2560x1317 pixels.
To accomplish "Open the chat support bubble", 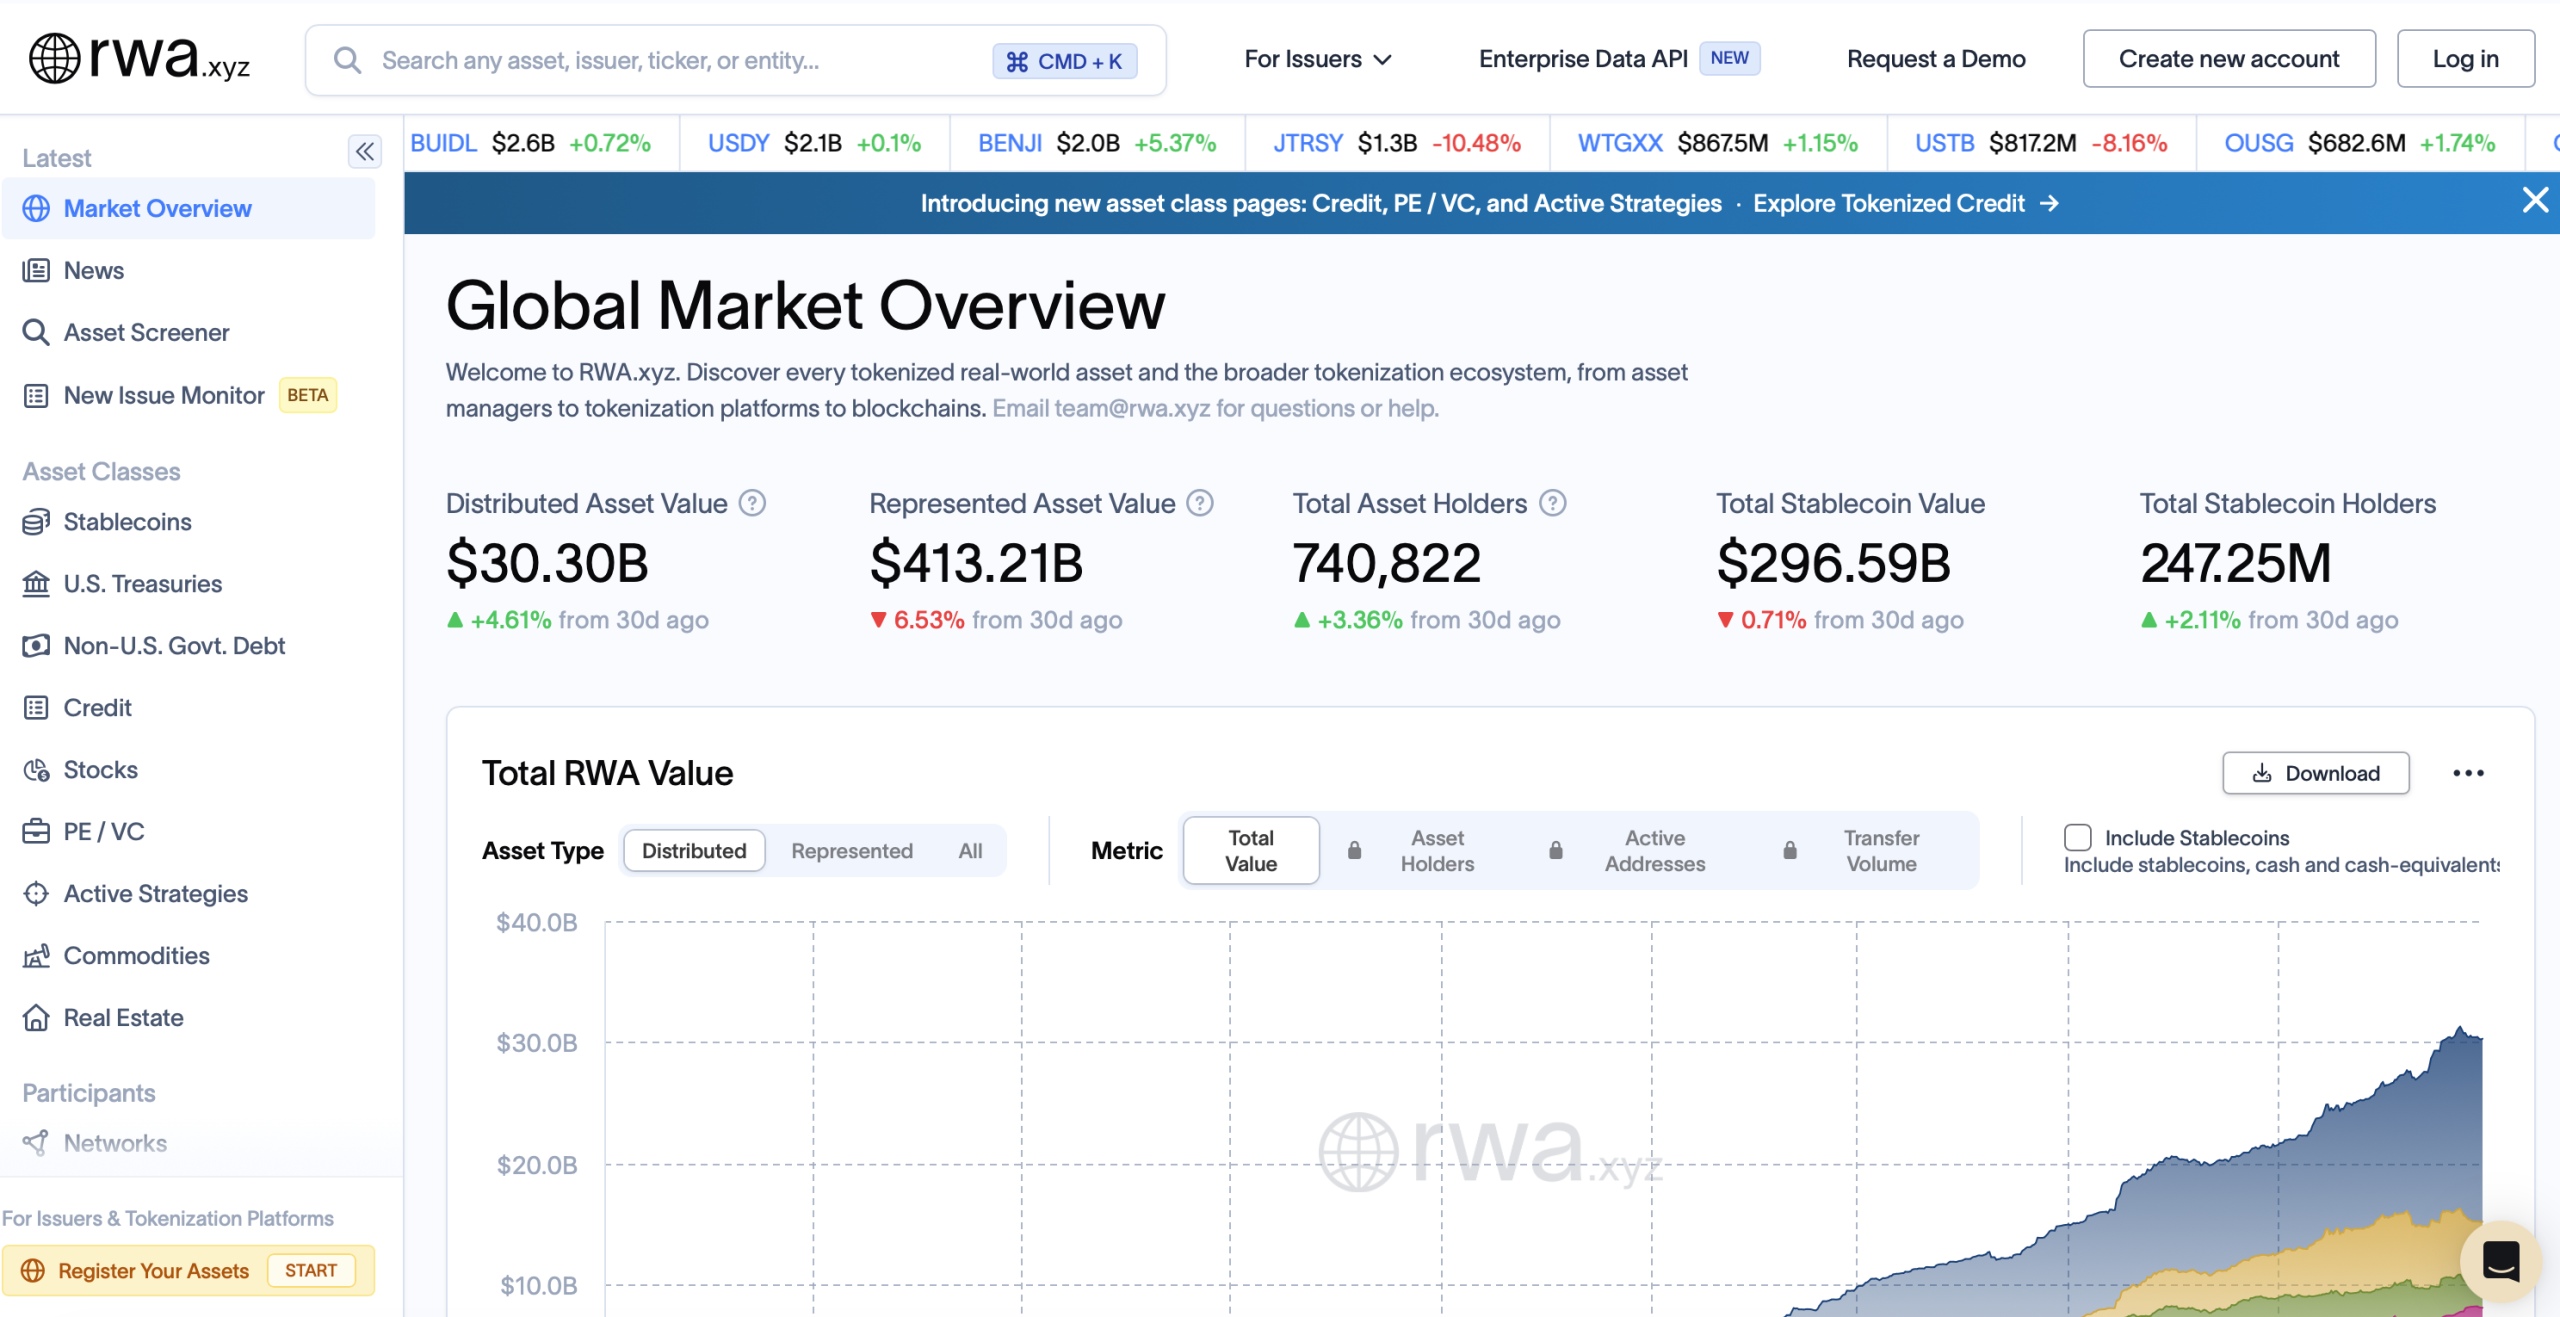I will pyautogui.click(x=2500, y=1260).
